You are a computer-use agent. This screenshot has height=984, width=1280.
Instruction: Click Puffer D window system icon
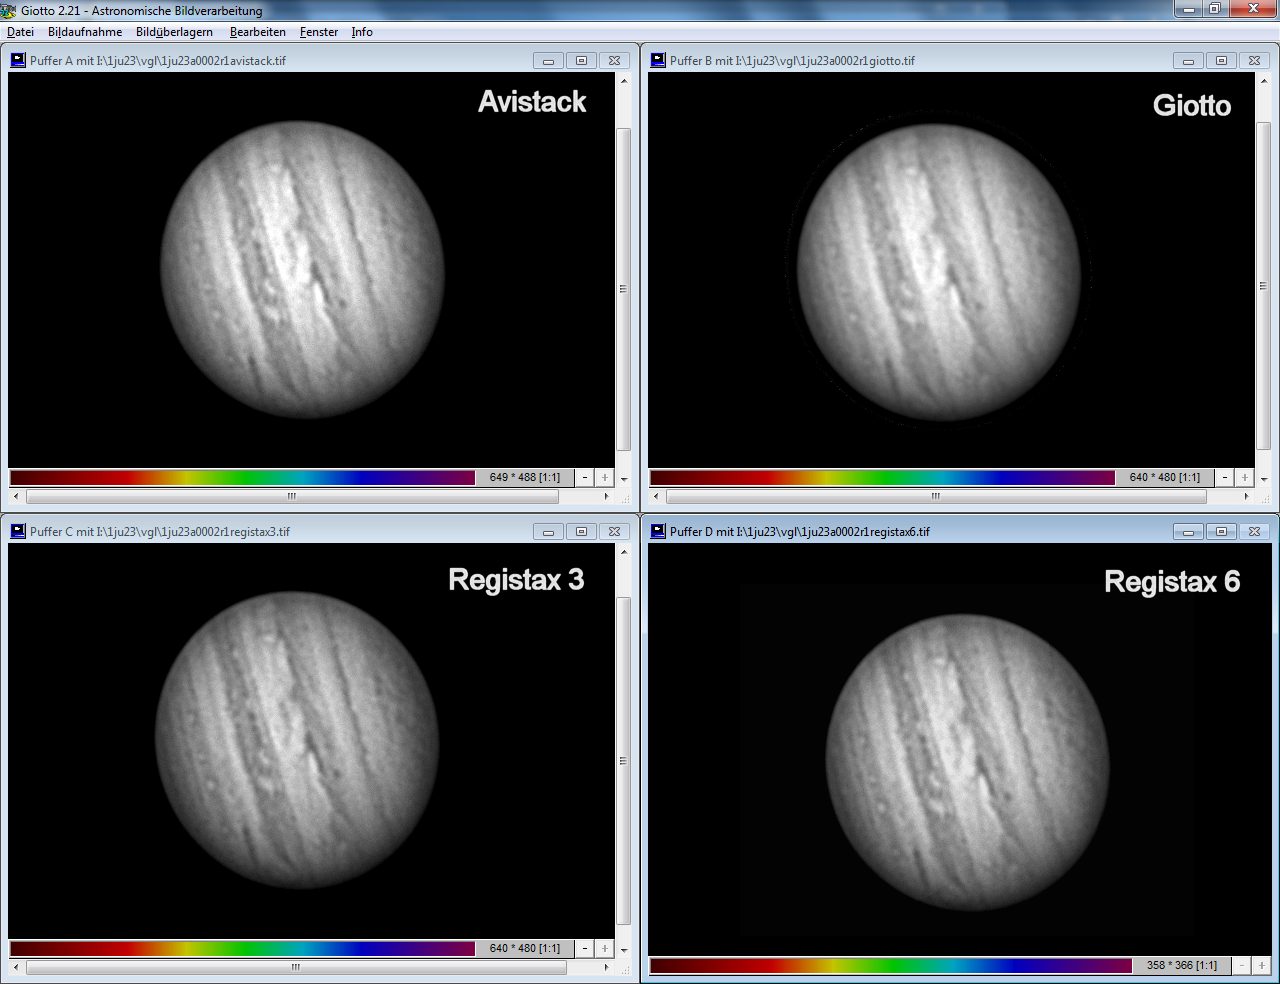pyautogui.click(x=658, y=531)
